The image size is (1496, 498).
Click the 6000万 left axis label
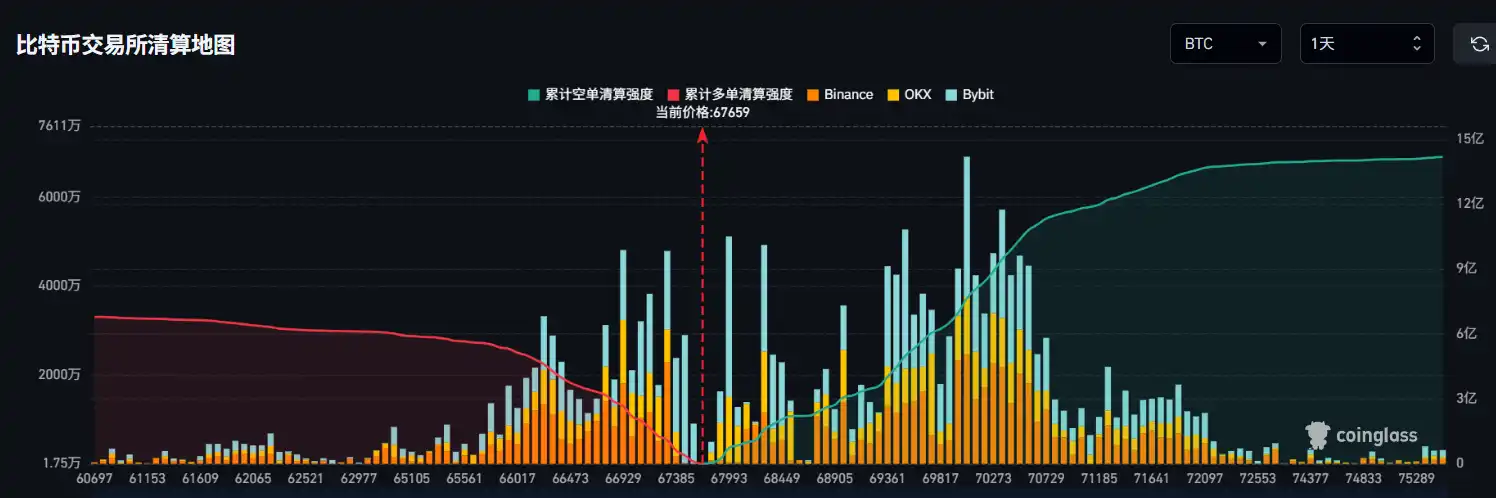coord(59,197)
